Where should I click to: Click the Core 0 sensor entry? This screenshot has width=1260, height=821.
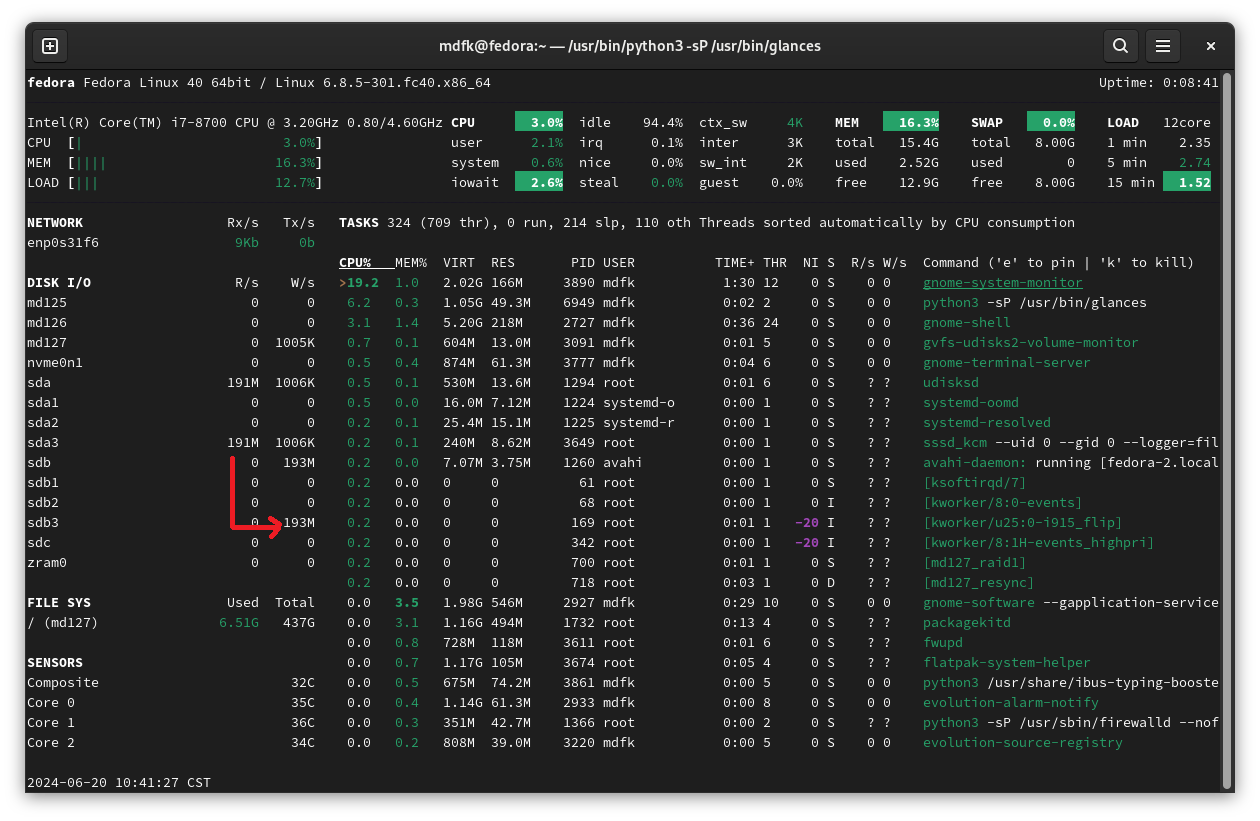pos(51,703)
